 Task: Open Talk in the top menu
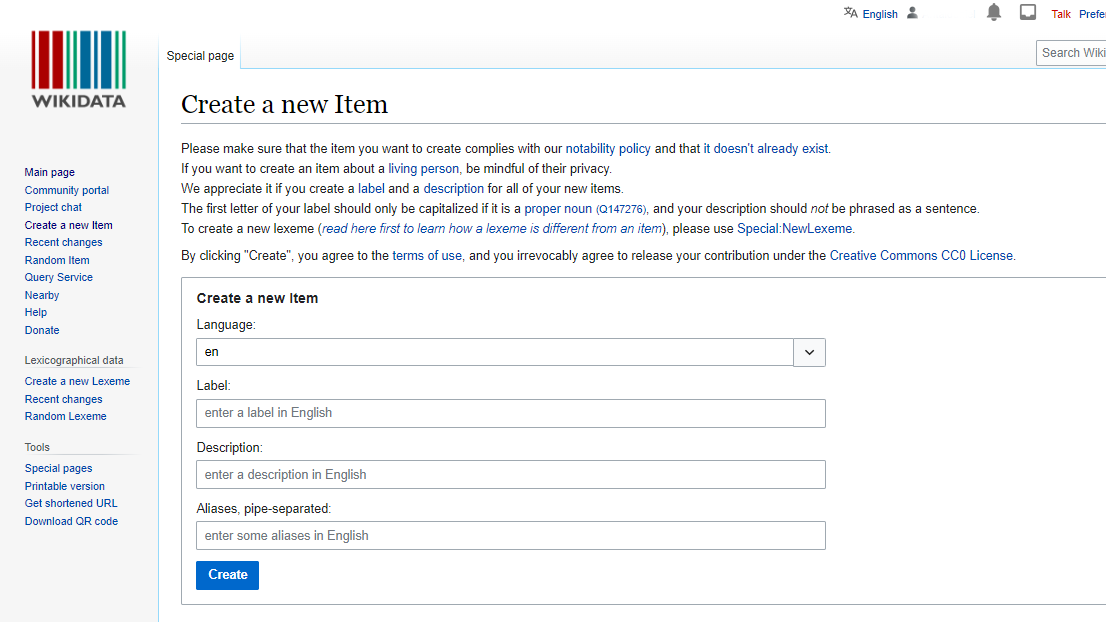click(x=1060, y=14)
